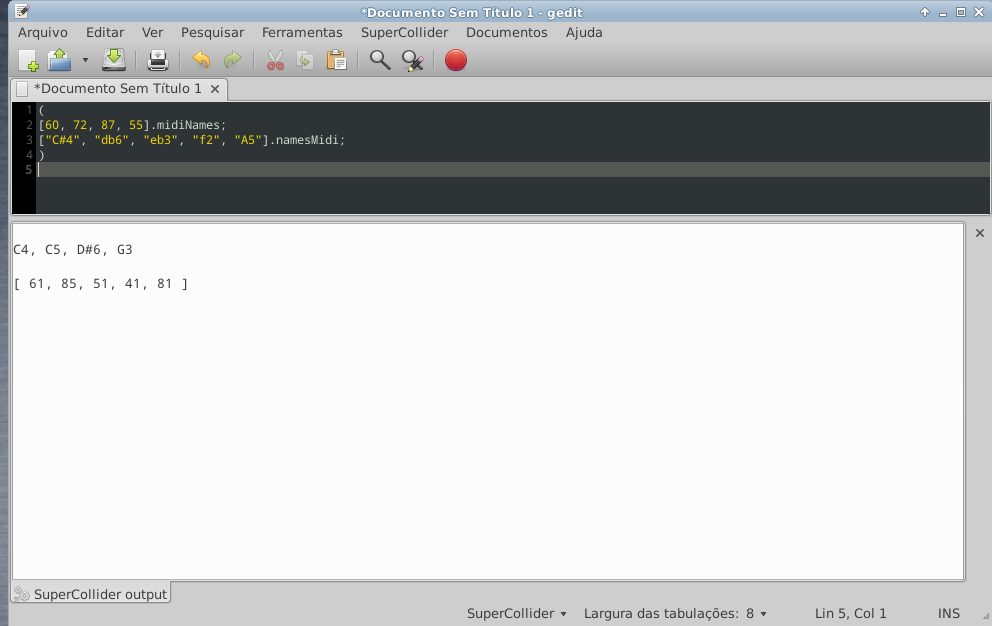Close the gedit window
Screen dimensions: 992x626
979,12
